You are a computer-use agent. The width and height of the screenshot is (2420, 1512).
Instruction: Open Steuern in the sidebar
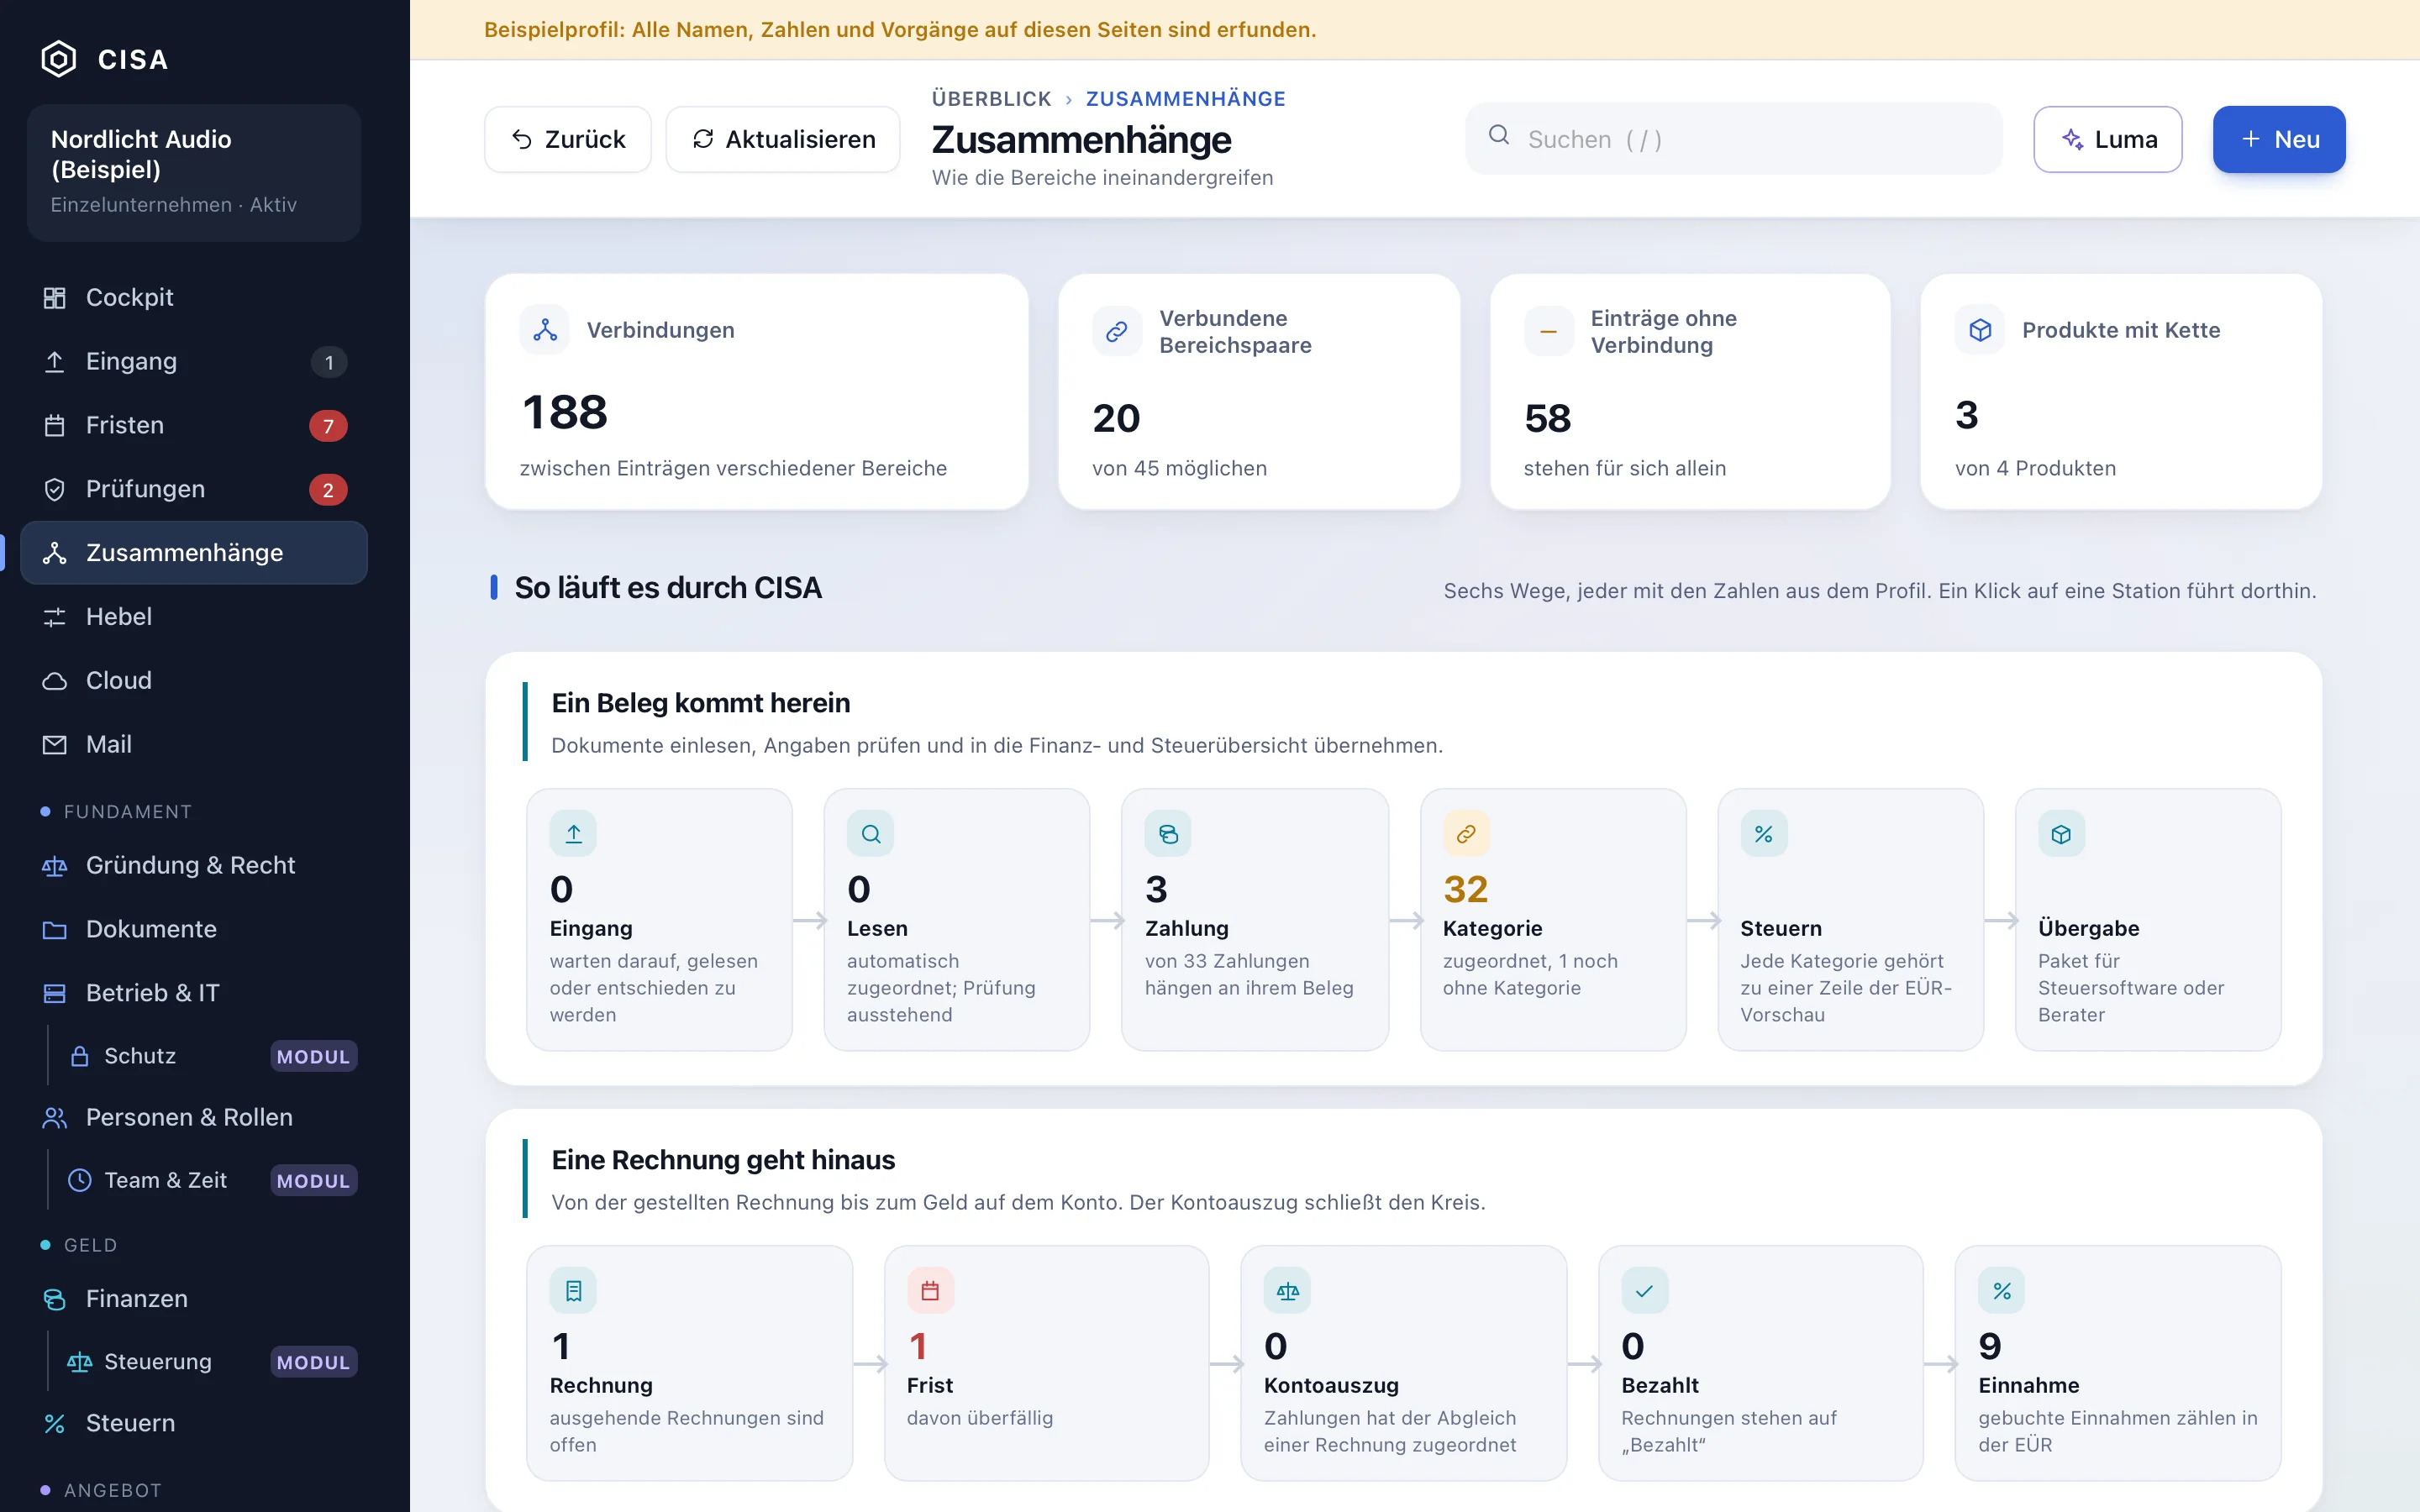(194, 1423)
